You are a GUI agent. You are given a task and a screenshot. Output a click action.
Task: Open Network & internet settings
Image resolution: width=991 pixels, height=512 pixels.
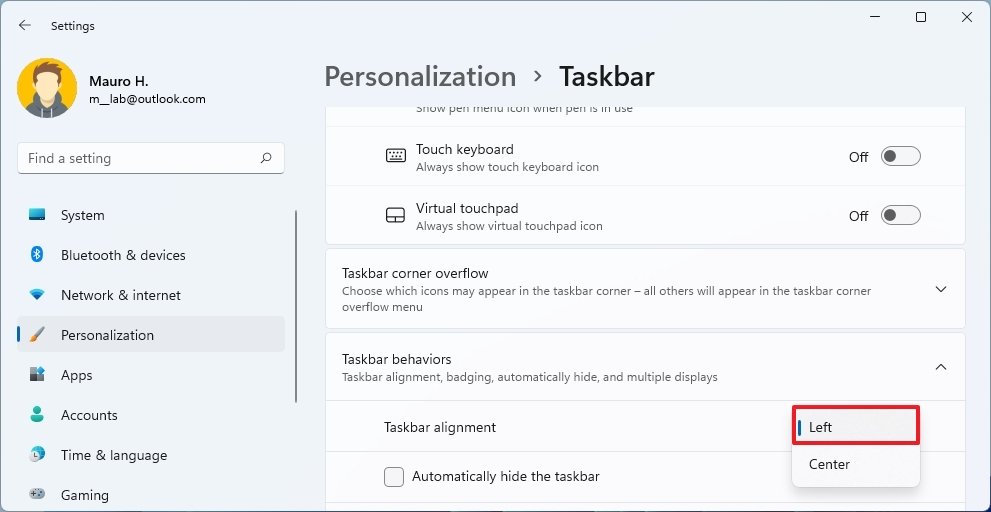point(151,295)
